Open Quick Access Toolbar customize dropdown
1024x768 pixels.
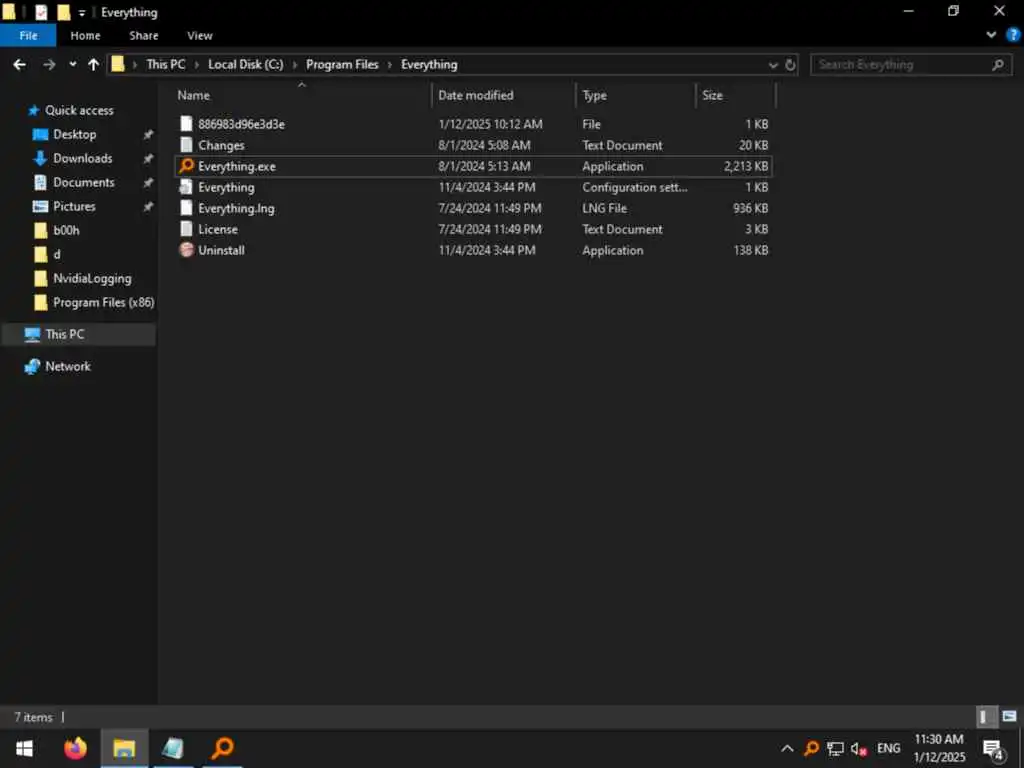coord(82,12)
